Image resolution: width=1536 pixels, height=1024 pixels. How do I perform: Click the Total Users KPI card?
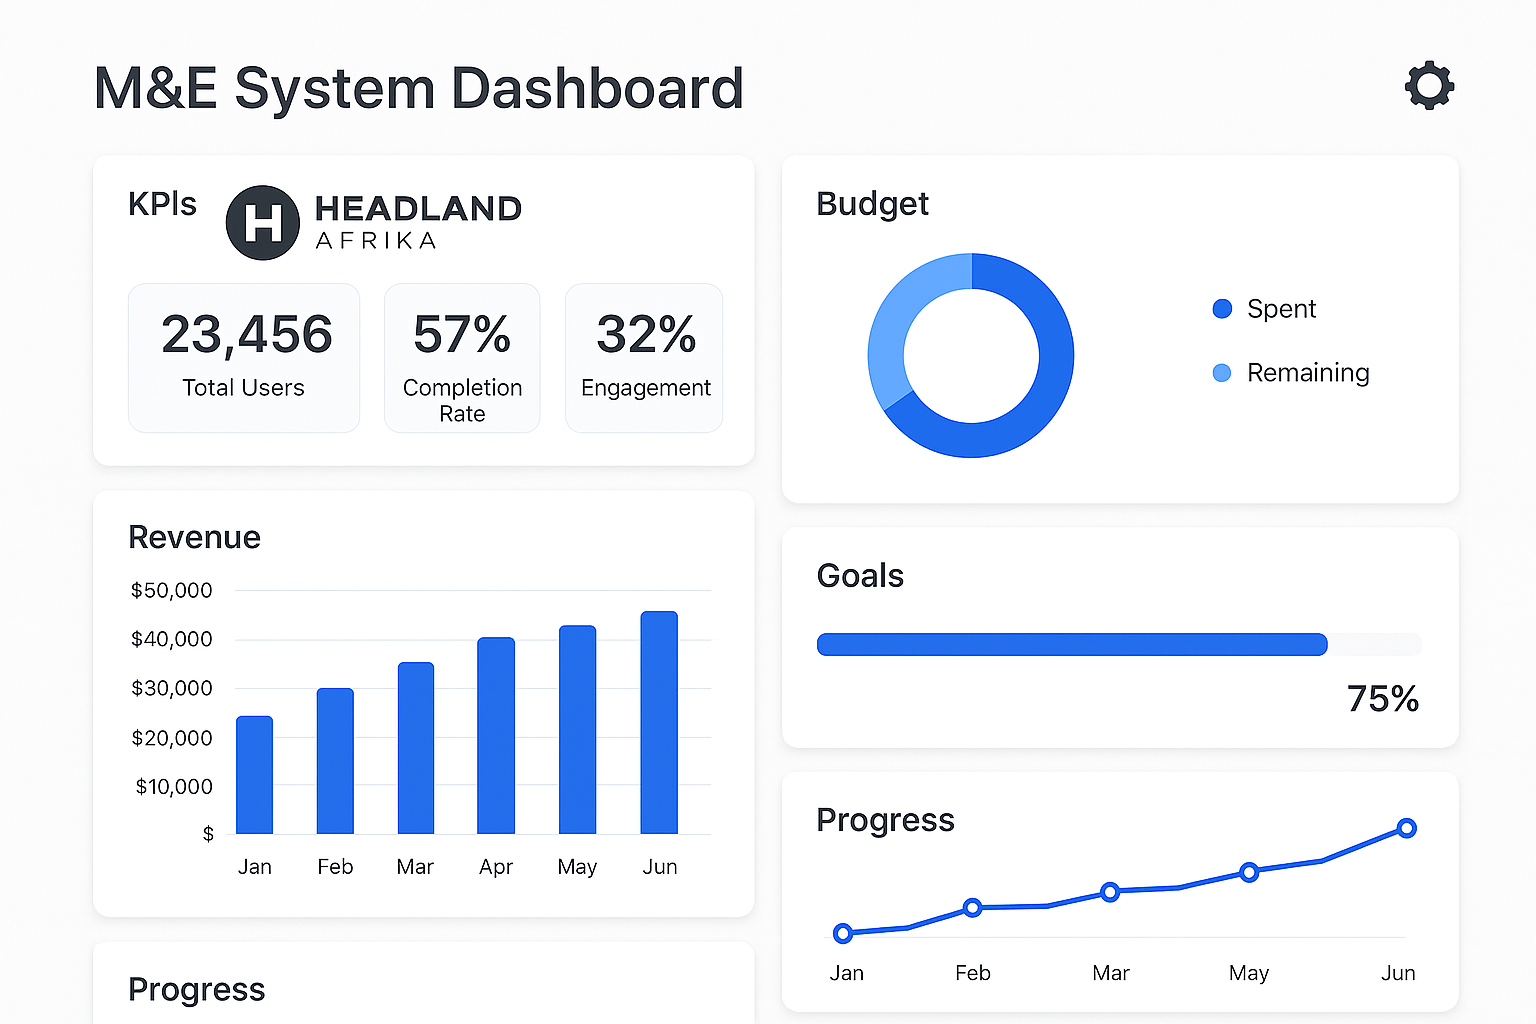coord(243,358)
